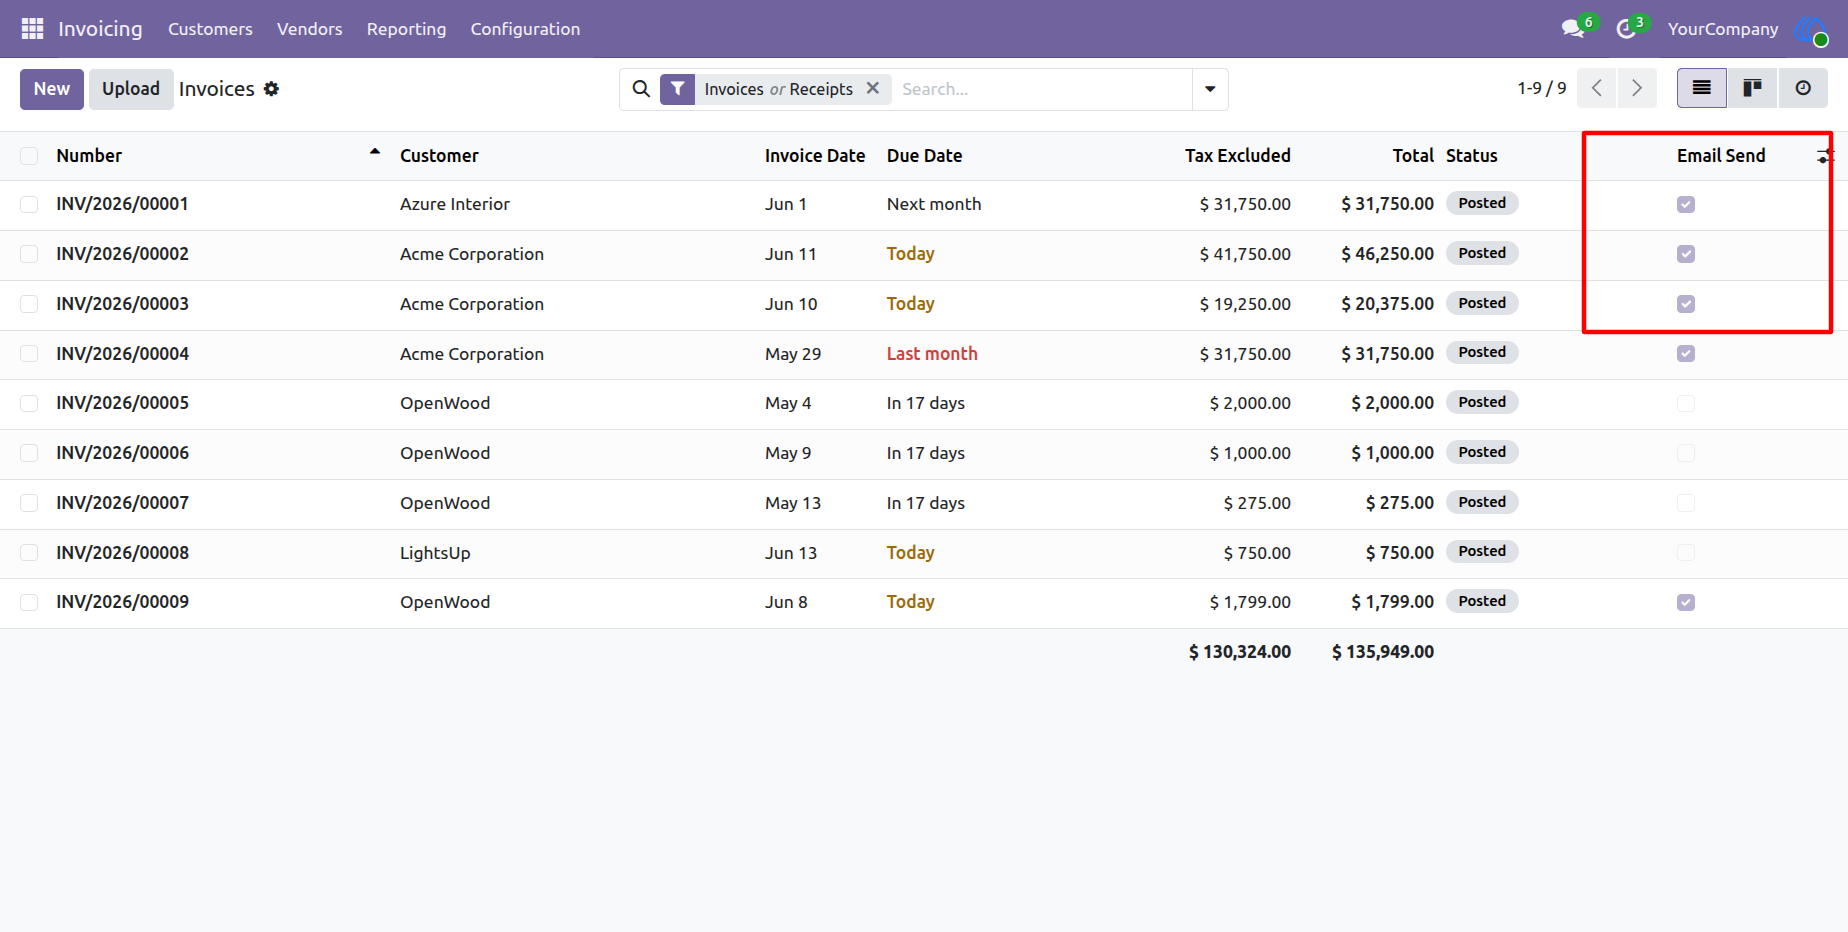Tick the select-all checkbox in header
The width and height of the screenshot is (1848, 932).
pyautogui.click(x=29, y=156)
